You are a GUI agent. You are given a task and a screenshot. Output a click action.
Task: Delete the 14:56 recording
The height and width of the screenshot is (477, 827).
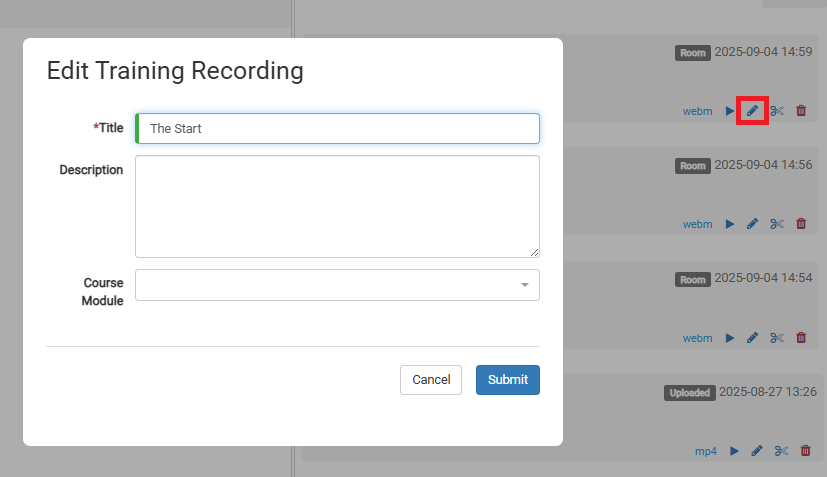pos(801,224)
